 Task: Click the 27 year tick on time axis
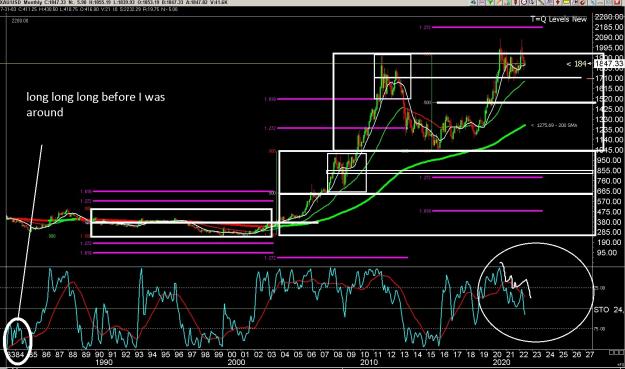(x=590, y=354)
